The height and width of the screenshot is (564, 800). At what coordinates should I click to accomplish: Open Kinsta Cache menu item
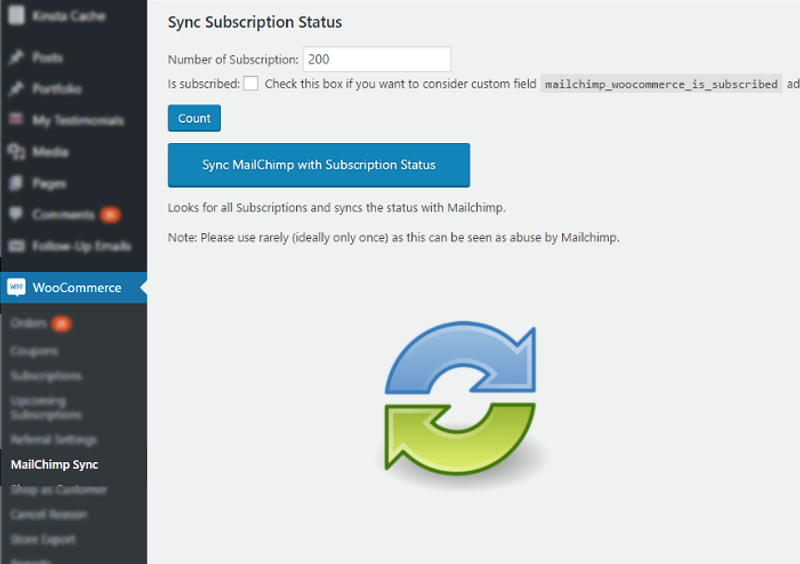(x=69, y=16)
